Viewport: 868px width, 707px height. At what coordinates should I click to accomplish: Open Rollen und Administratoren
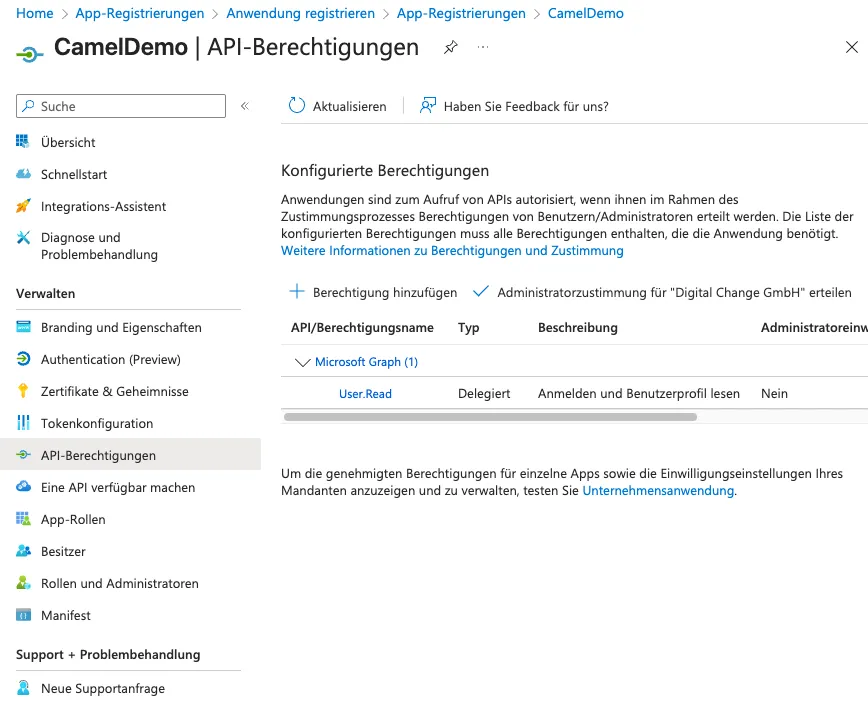coord(120,584)
